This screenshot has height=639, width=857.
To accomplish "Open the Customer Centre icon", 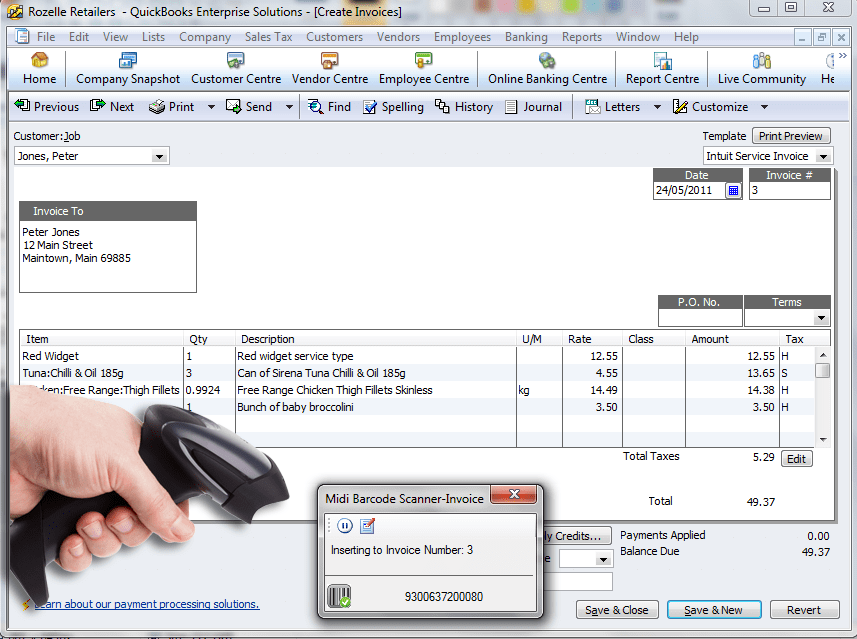I will coord(236,60).
